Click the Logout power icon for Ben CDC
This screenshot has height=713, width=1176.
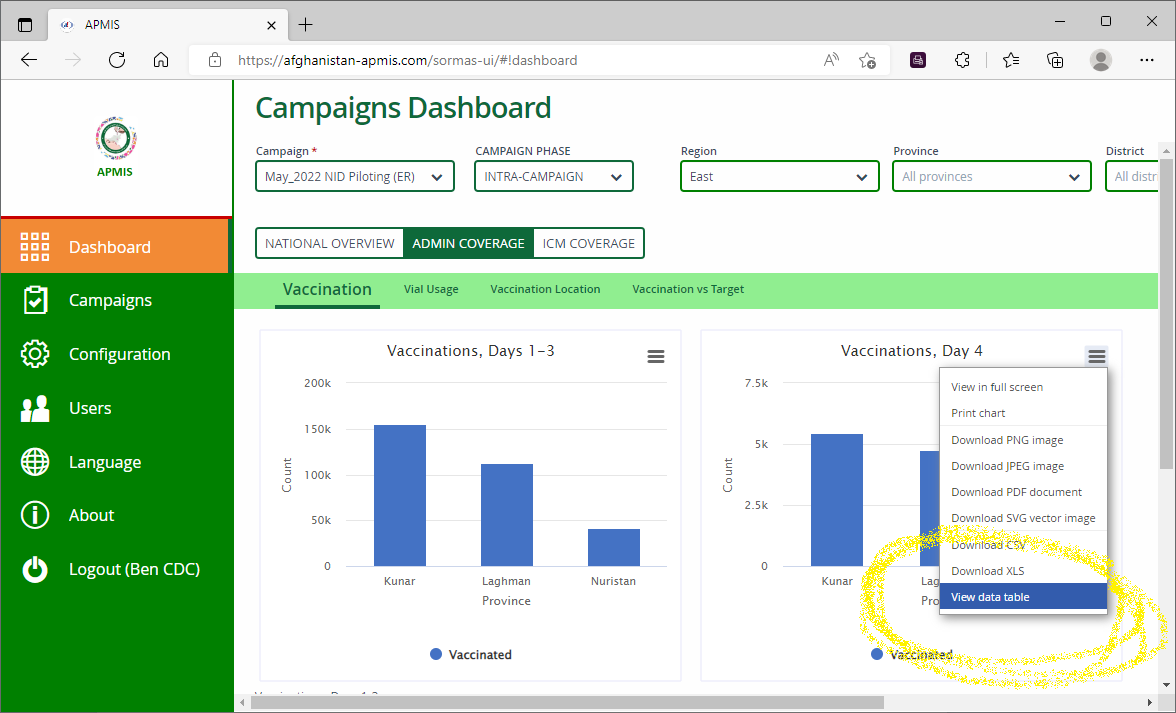click(34, 568)
